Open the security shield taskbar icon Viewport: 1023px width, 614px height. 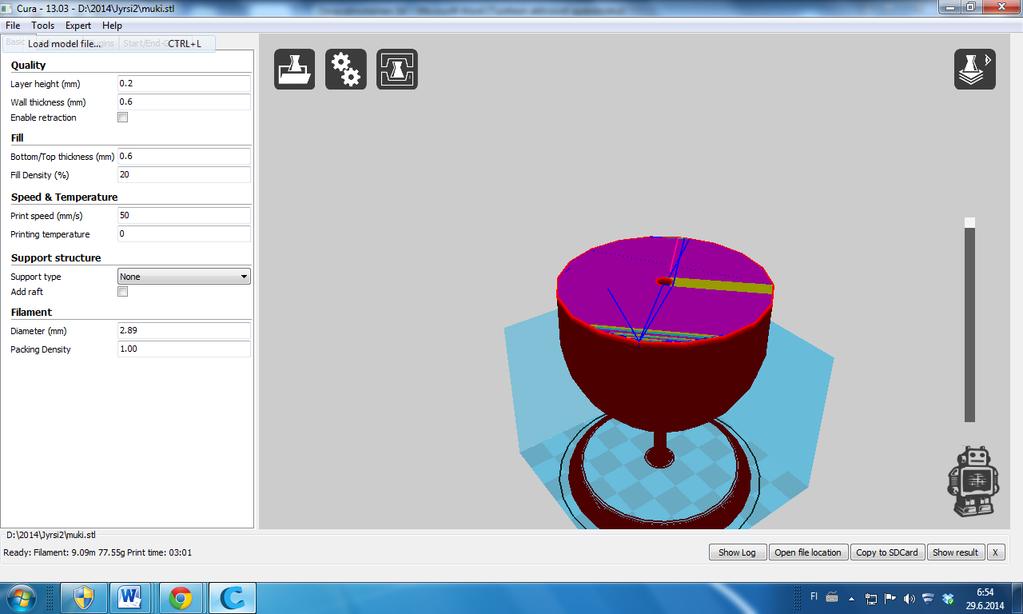point(84,598)
